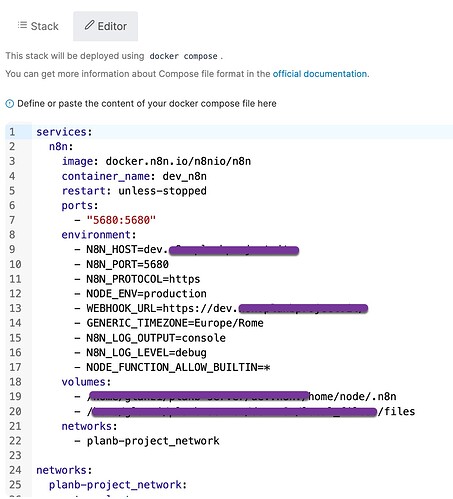Click line number 1 in the gutter
Viewport: 453px width, 499px height.
[x=12, y=132]
